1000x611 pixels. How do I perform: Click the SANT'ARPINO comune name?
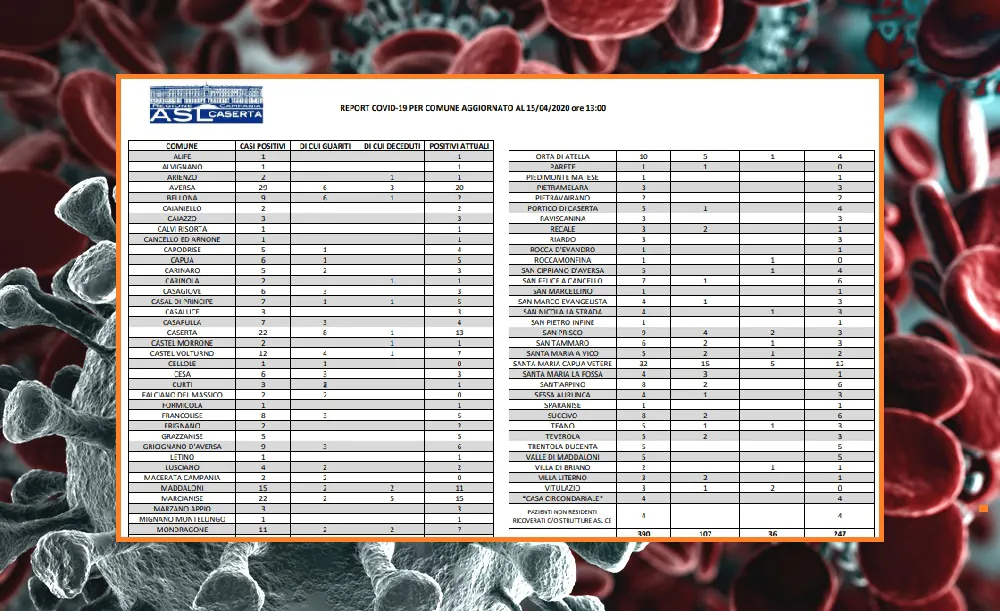pyautogui.click(x=562, y=385)
